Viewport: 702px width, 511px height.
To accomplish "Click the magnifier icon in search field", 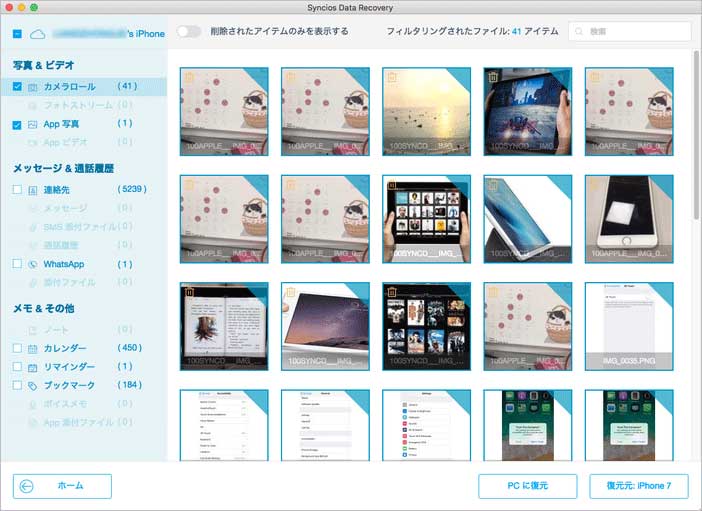I will [x=579, y=31].
